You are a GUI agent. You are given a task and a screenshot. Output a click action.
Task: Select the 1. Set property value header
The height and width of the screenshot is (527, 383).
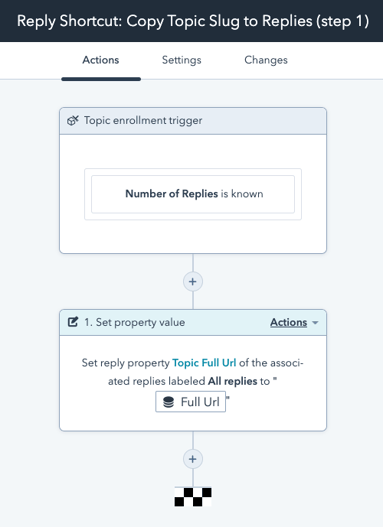[193, 322]
